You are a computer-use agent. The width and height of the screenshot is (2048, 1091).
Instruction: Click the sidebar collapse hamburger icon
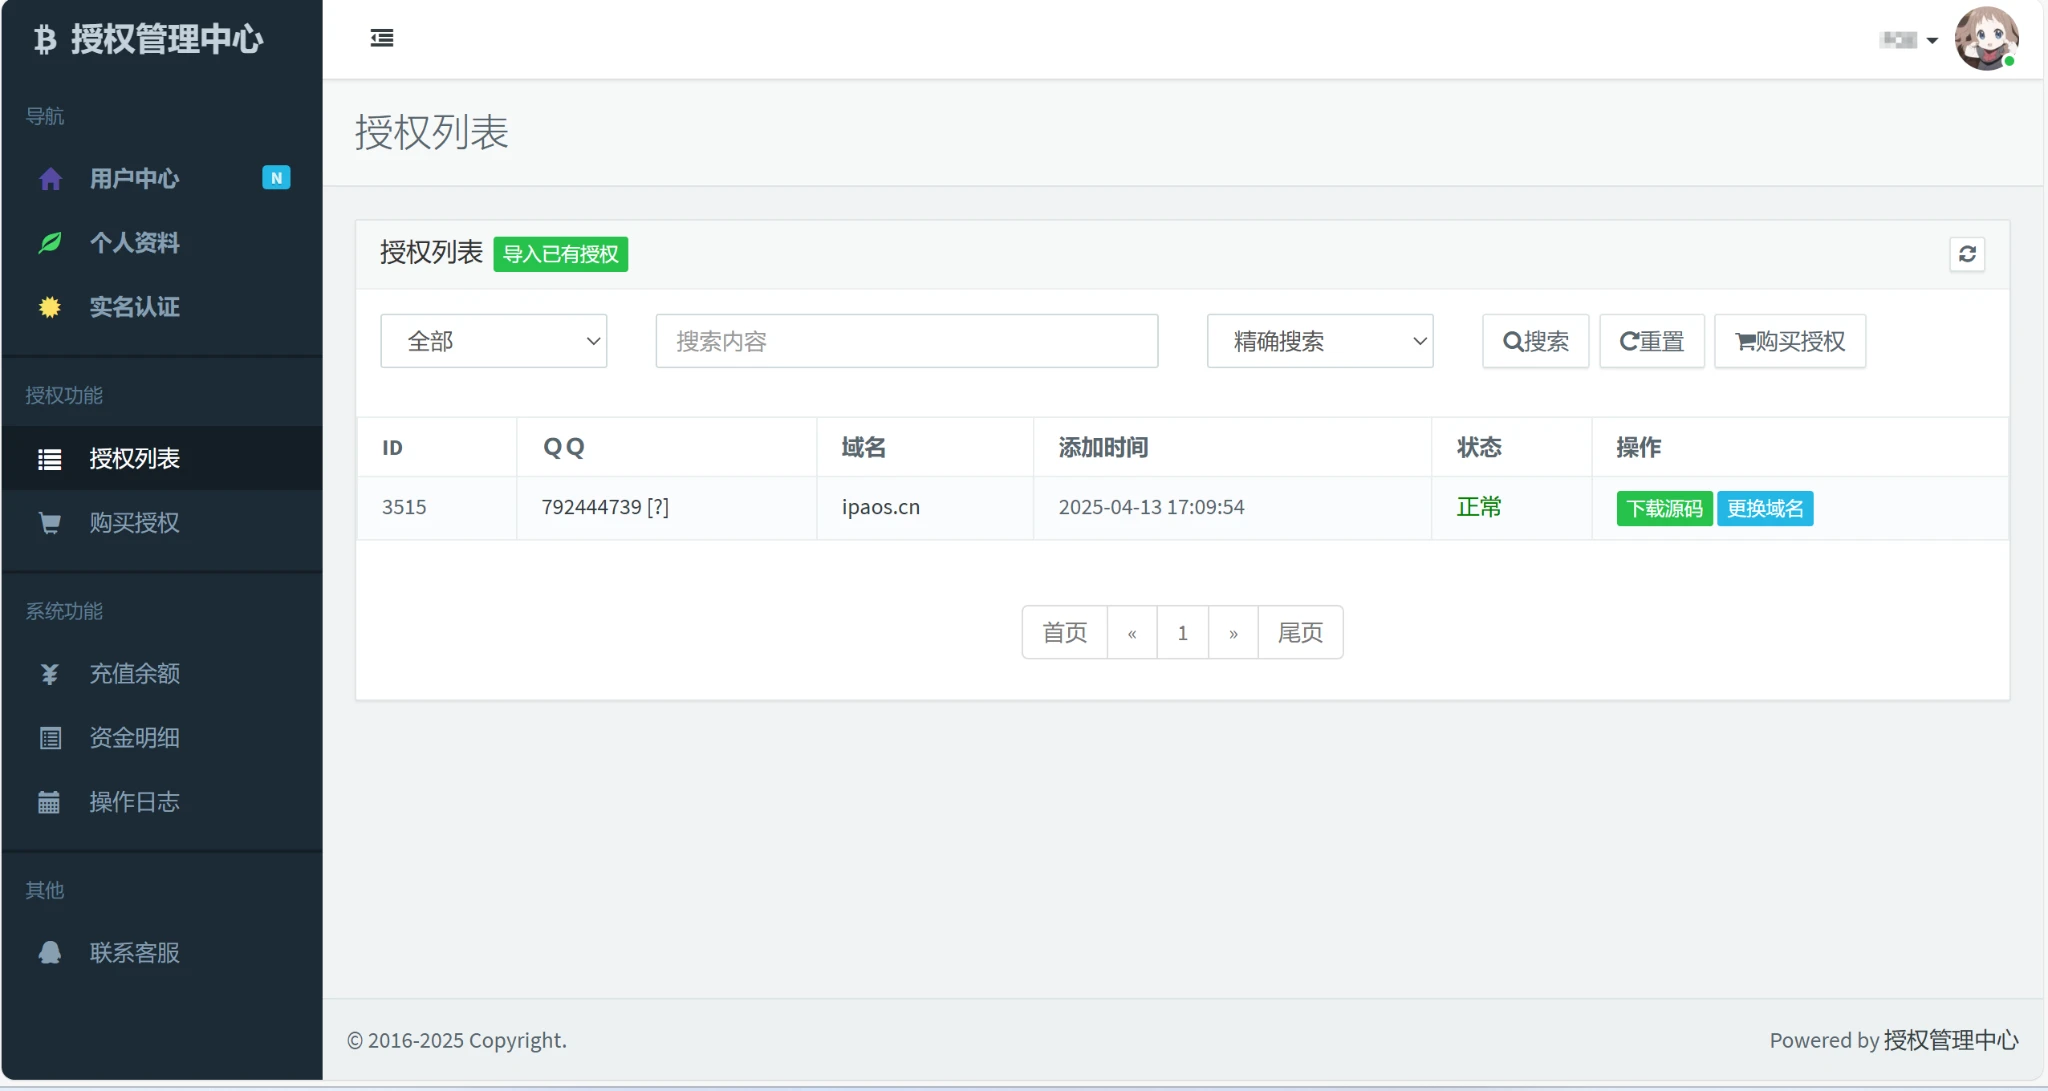[x=381, y=38]
